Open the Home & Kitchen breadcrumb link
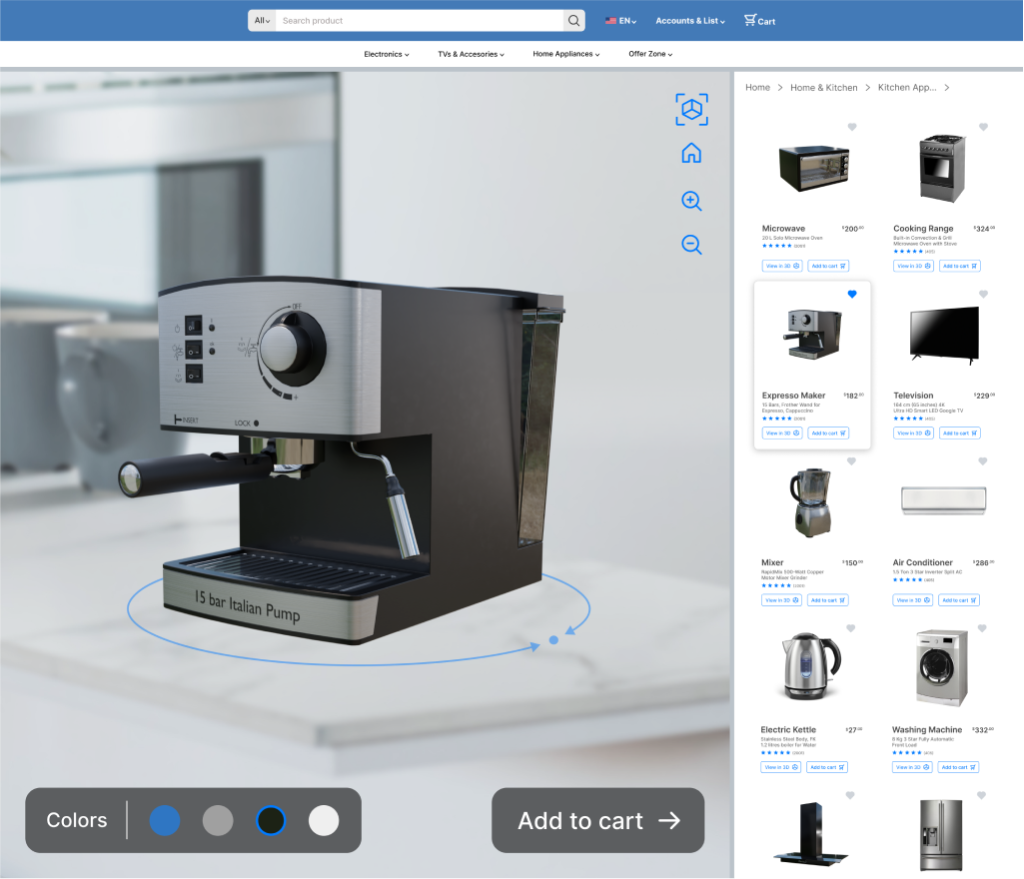Screen dimensions: 1024x879 823,87
